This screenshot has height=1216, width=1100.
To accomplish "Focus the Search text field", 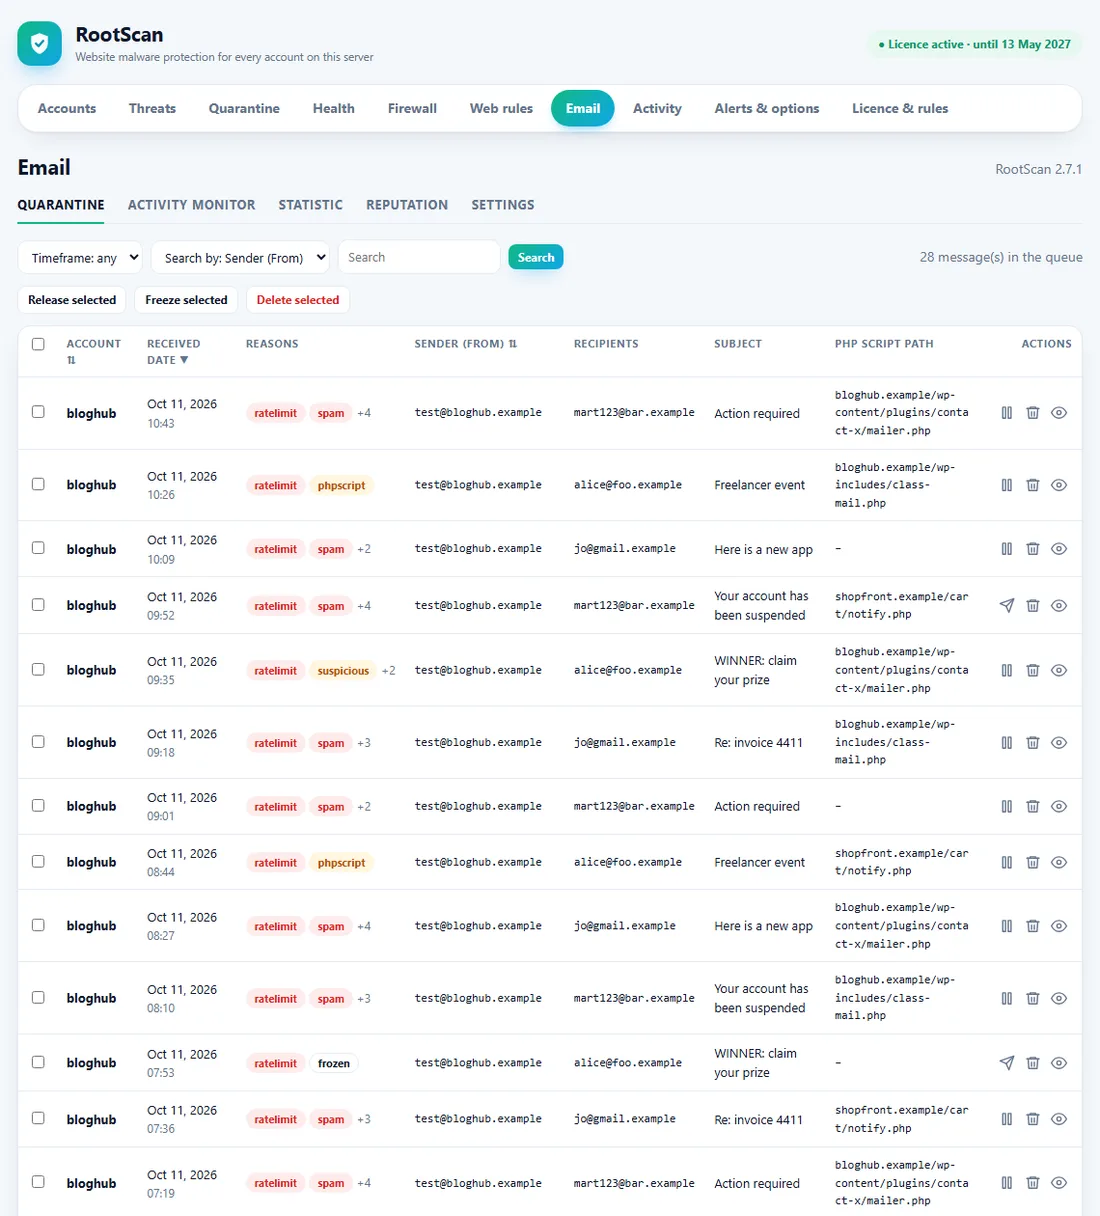I will [x=419, y=257].
